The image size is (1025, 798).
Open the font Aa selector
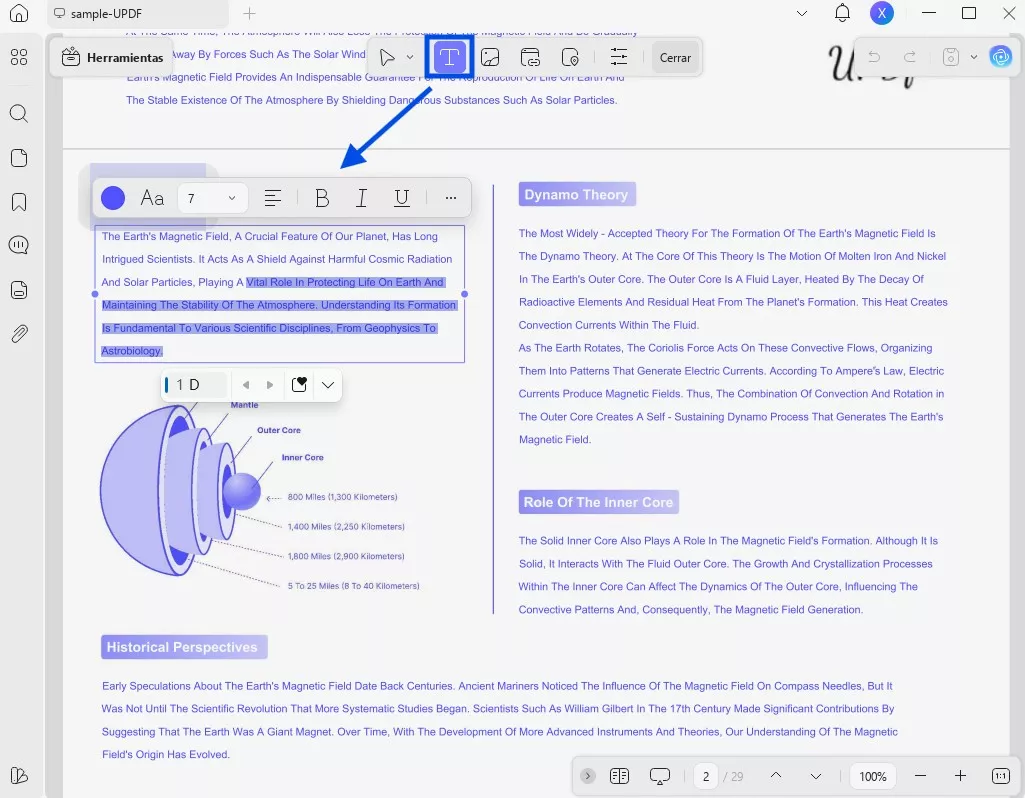[152, 198]
